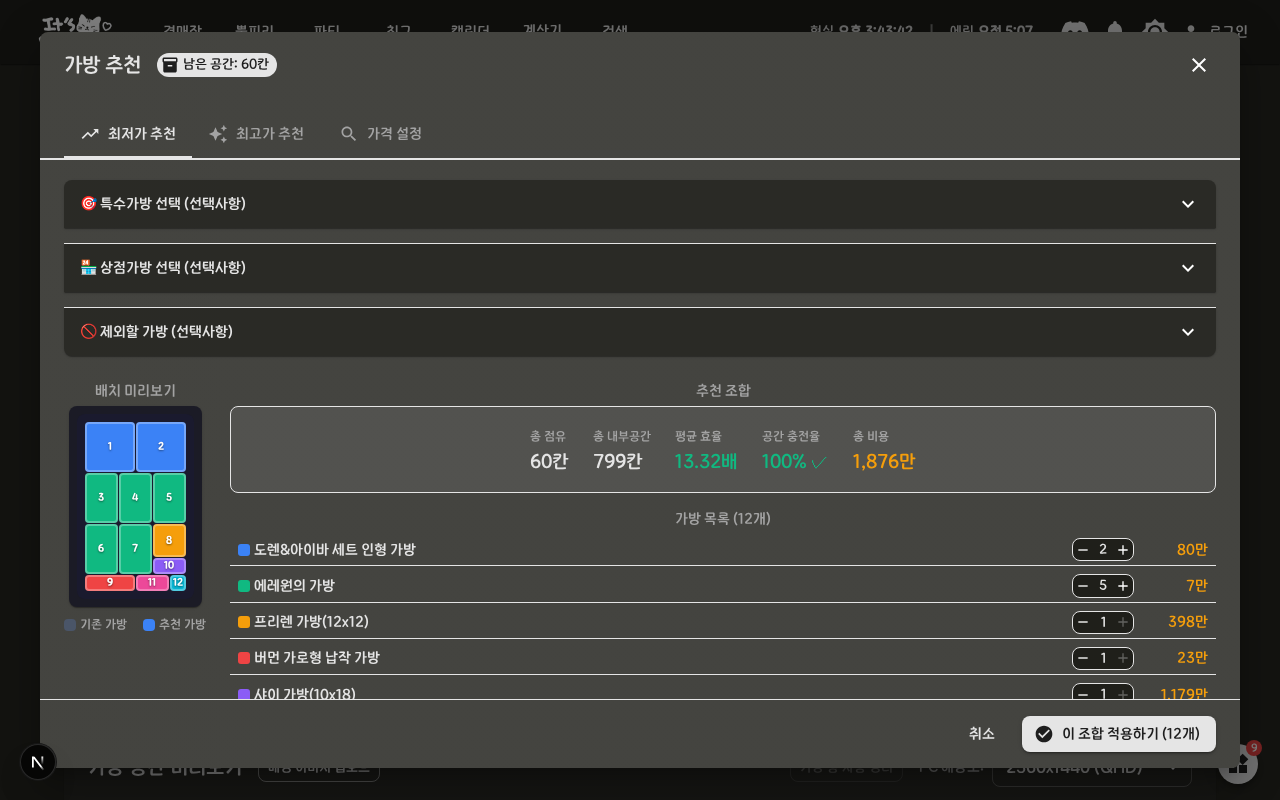Click the 평균 효율 13.32배 value
Viewport: 1280px width, 800px height.
[x=706, y=461]
